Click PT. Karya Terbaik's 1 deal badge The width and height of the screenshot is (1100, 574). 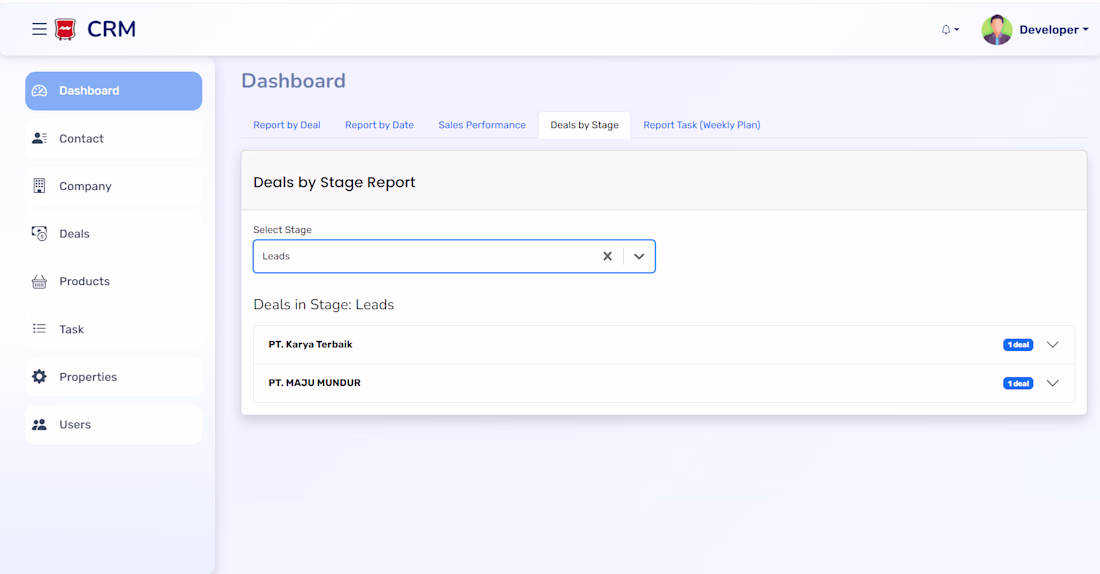tap(1018, 345)
